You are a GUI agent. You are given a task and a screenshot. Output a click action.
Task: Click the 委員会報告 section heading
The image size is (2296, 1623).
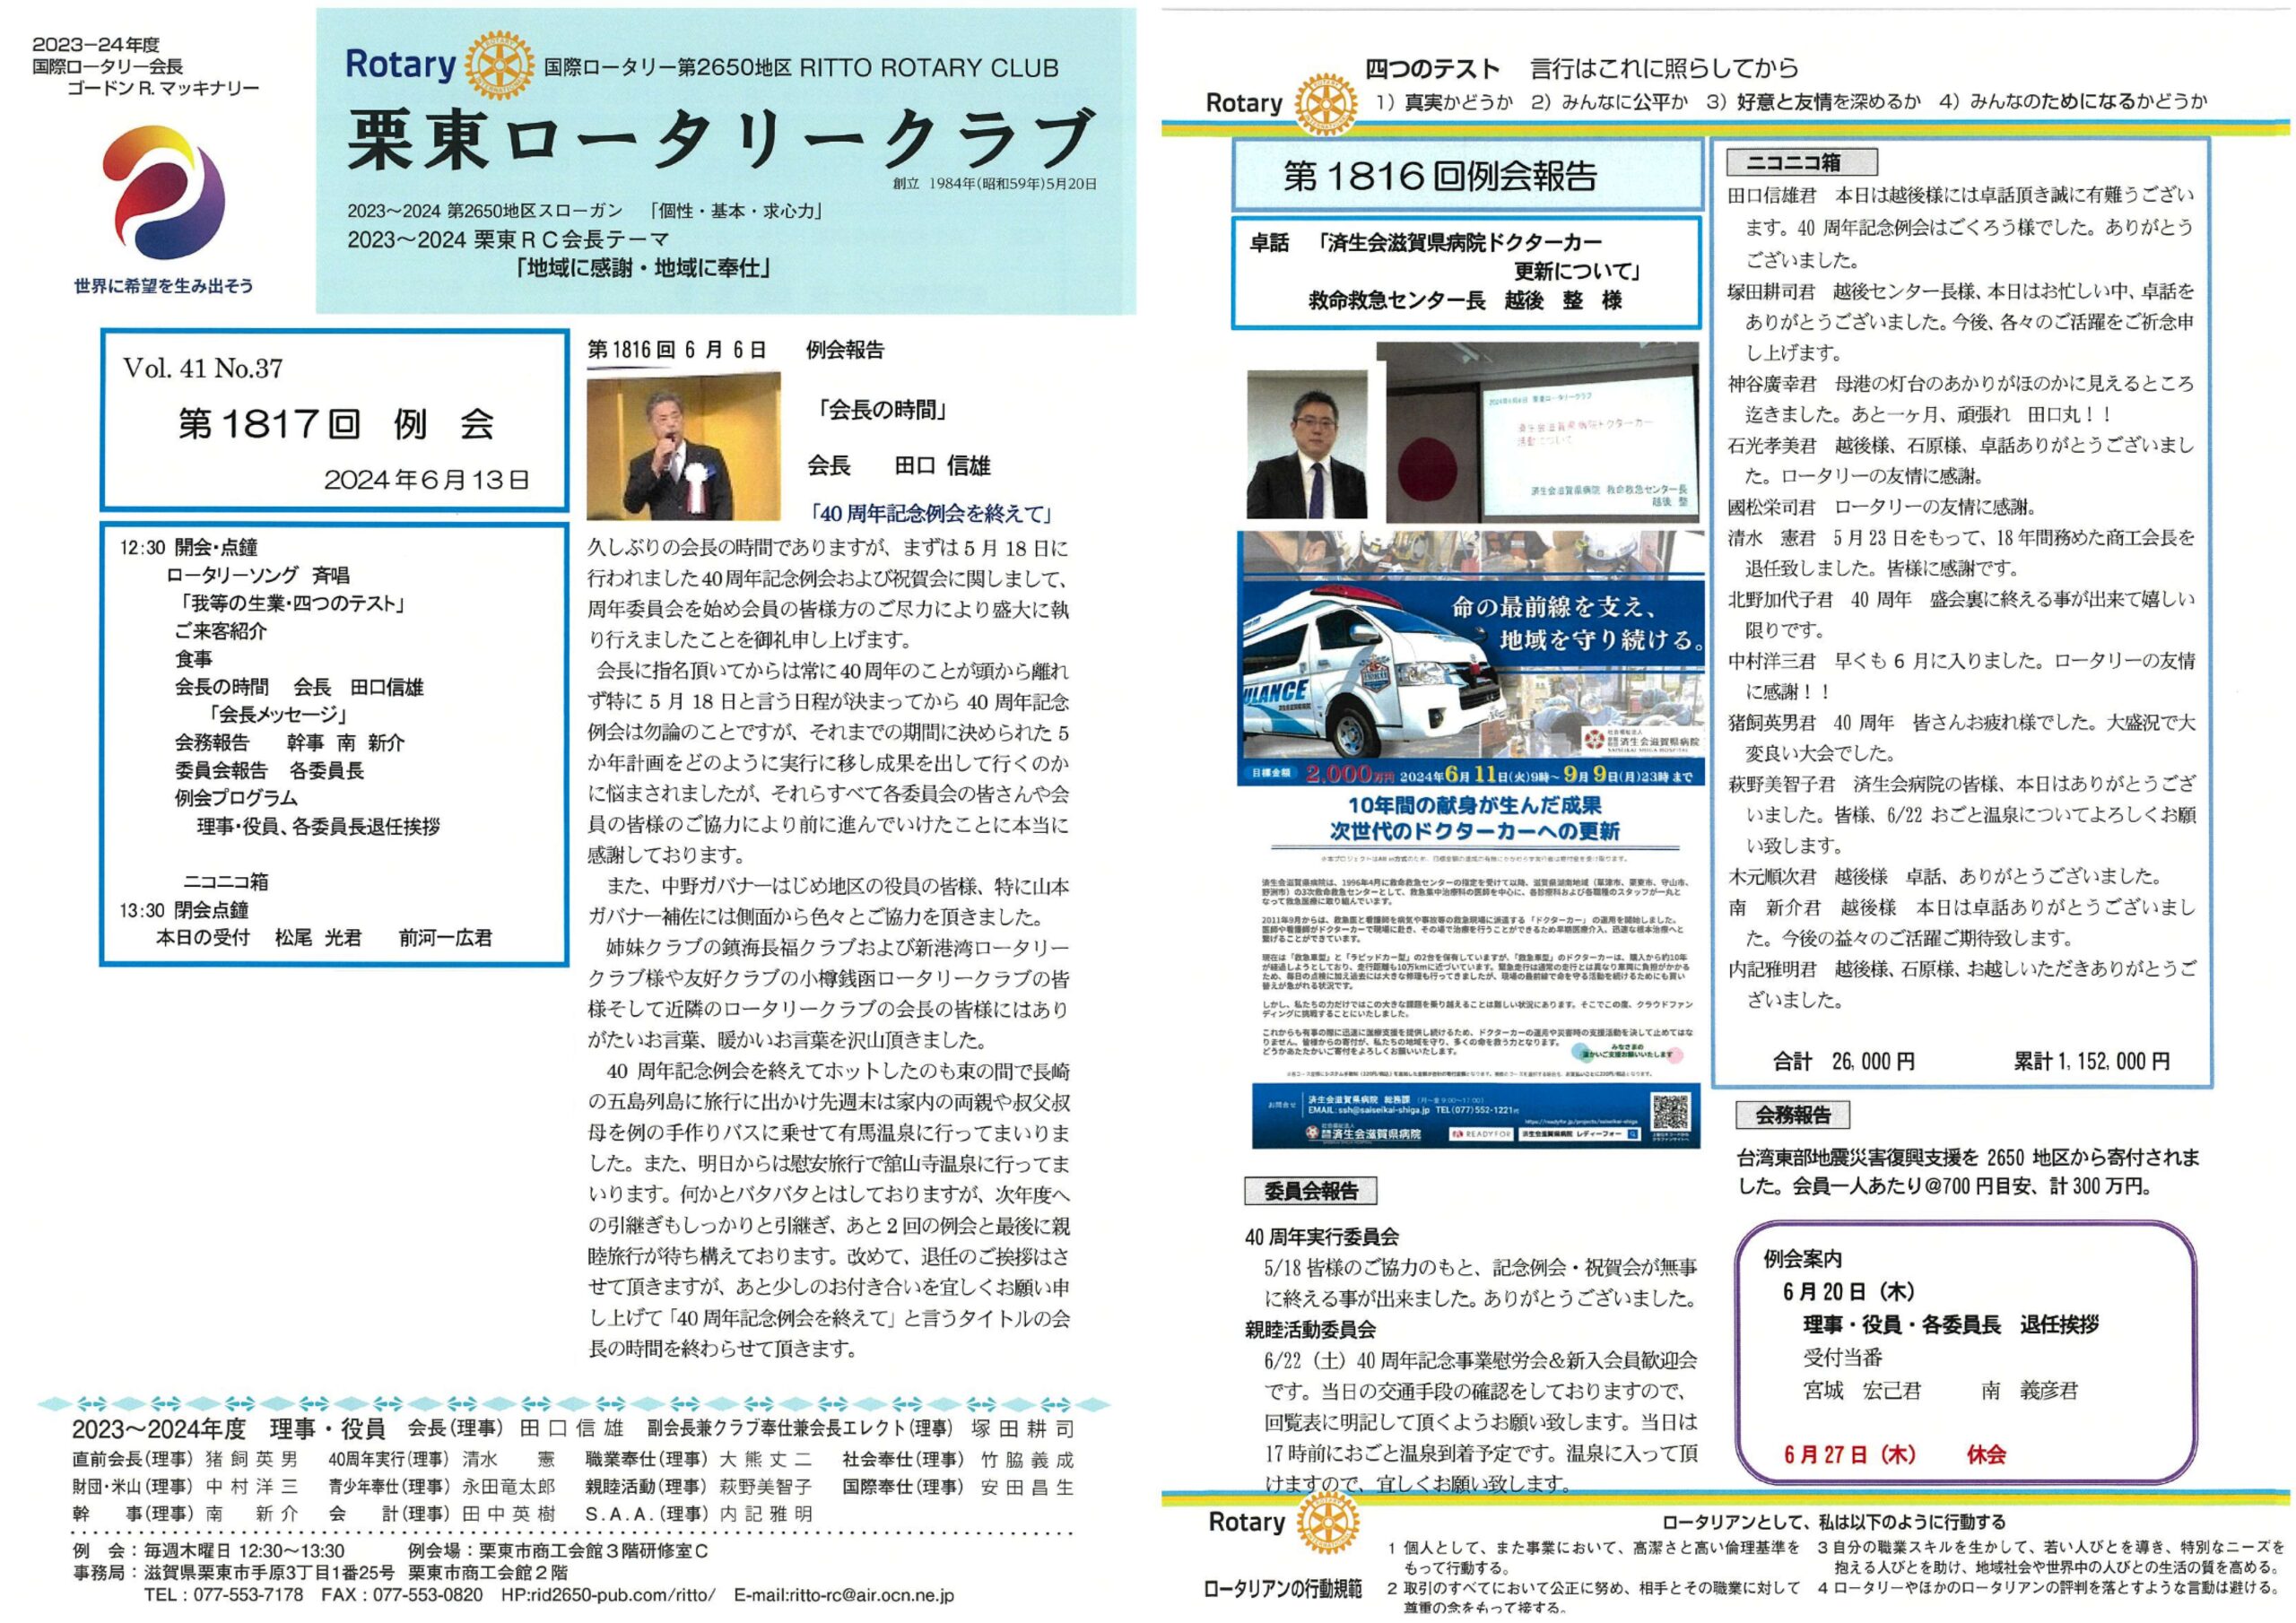(x=1310, y=1190)
